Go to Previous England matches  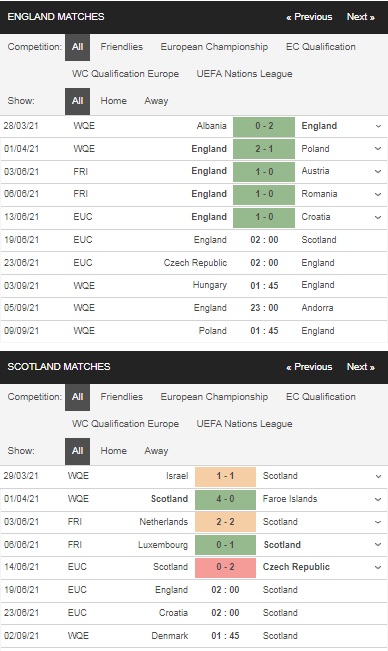click(x=309, y=17)
